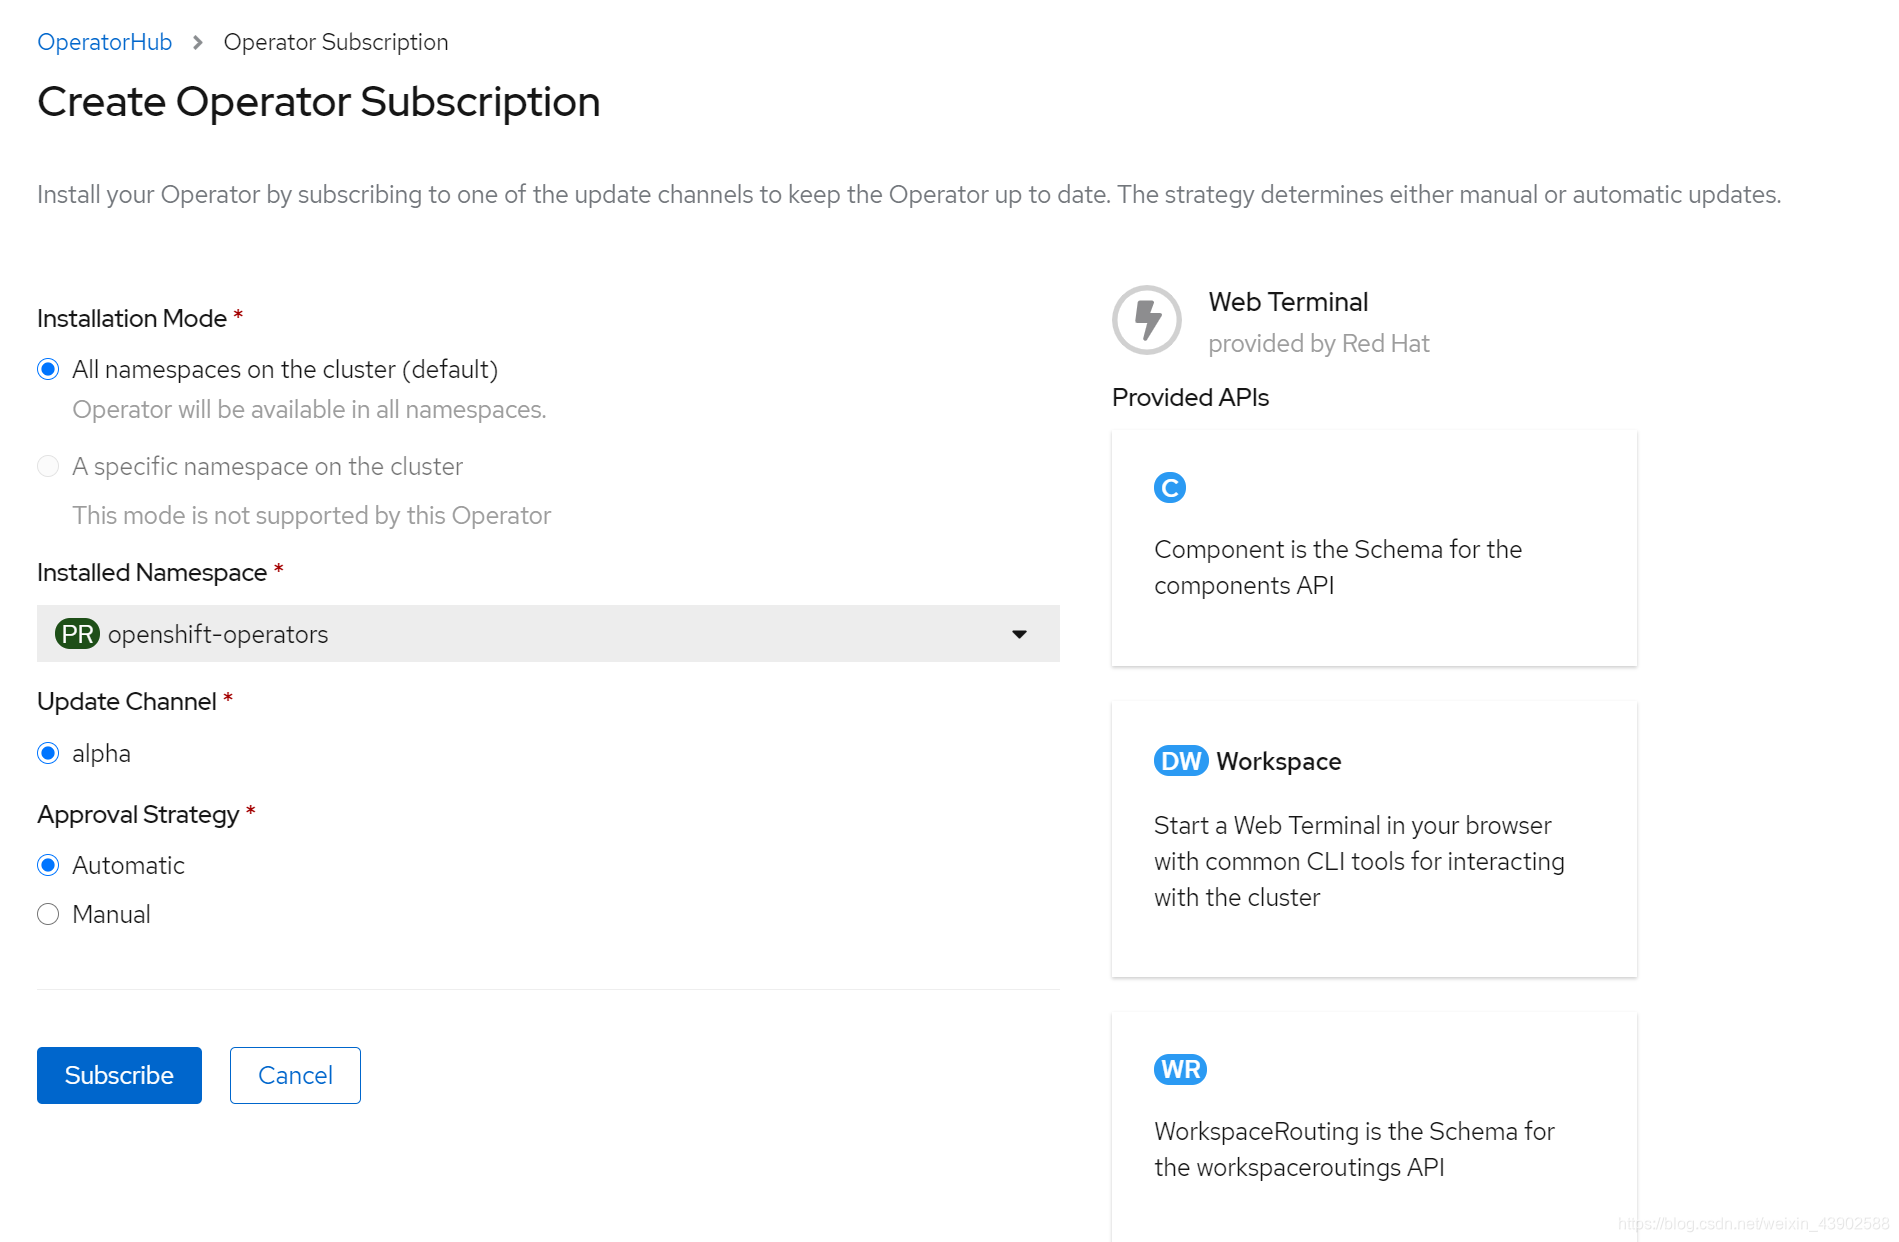Click the Installed Namespace label
This screenshot has width=1899, height=1242.
(x=152, y=572)
